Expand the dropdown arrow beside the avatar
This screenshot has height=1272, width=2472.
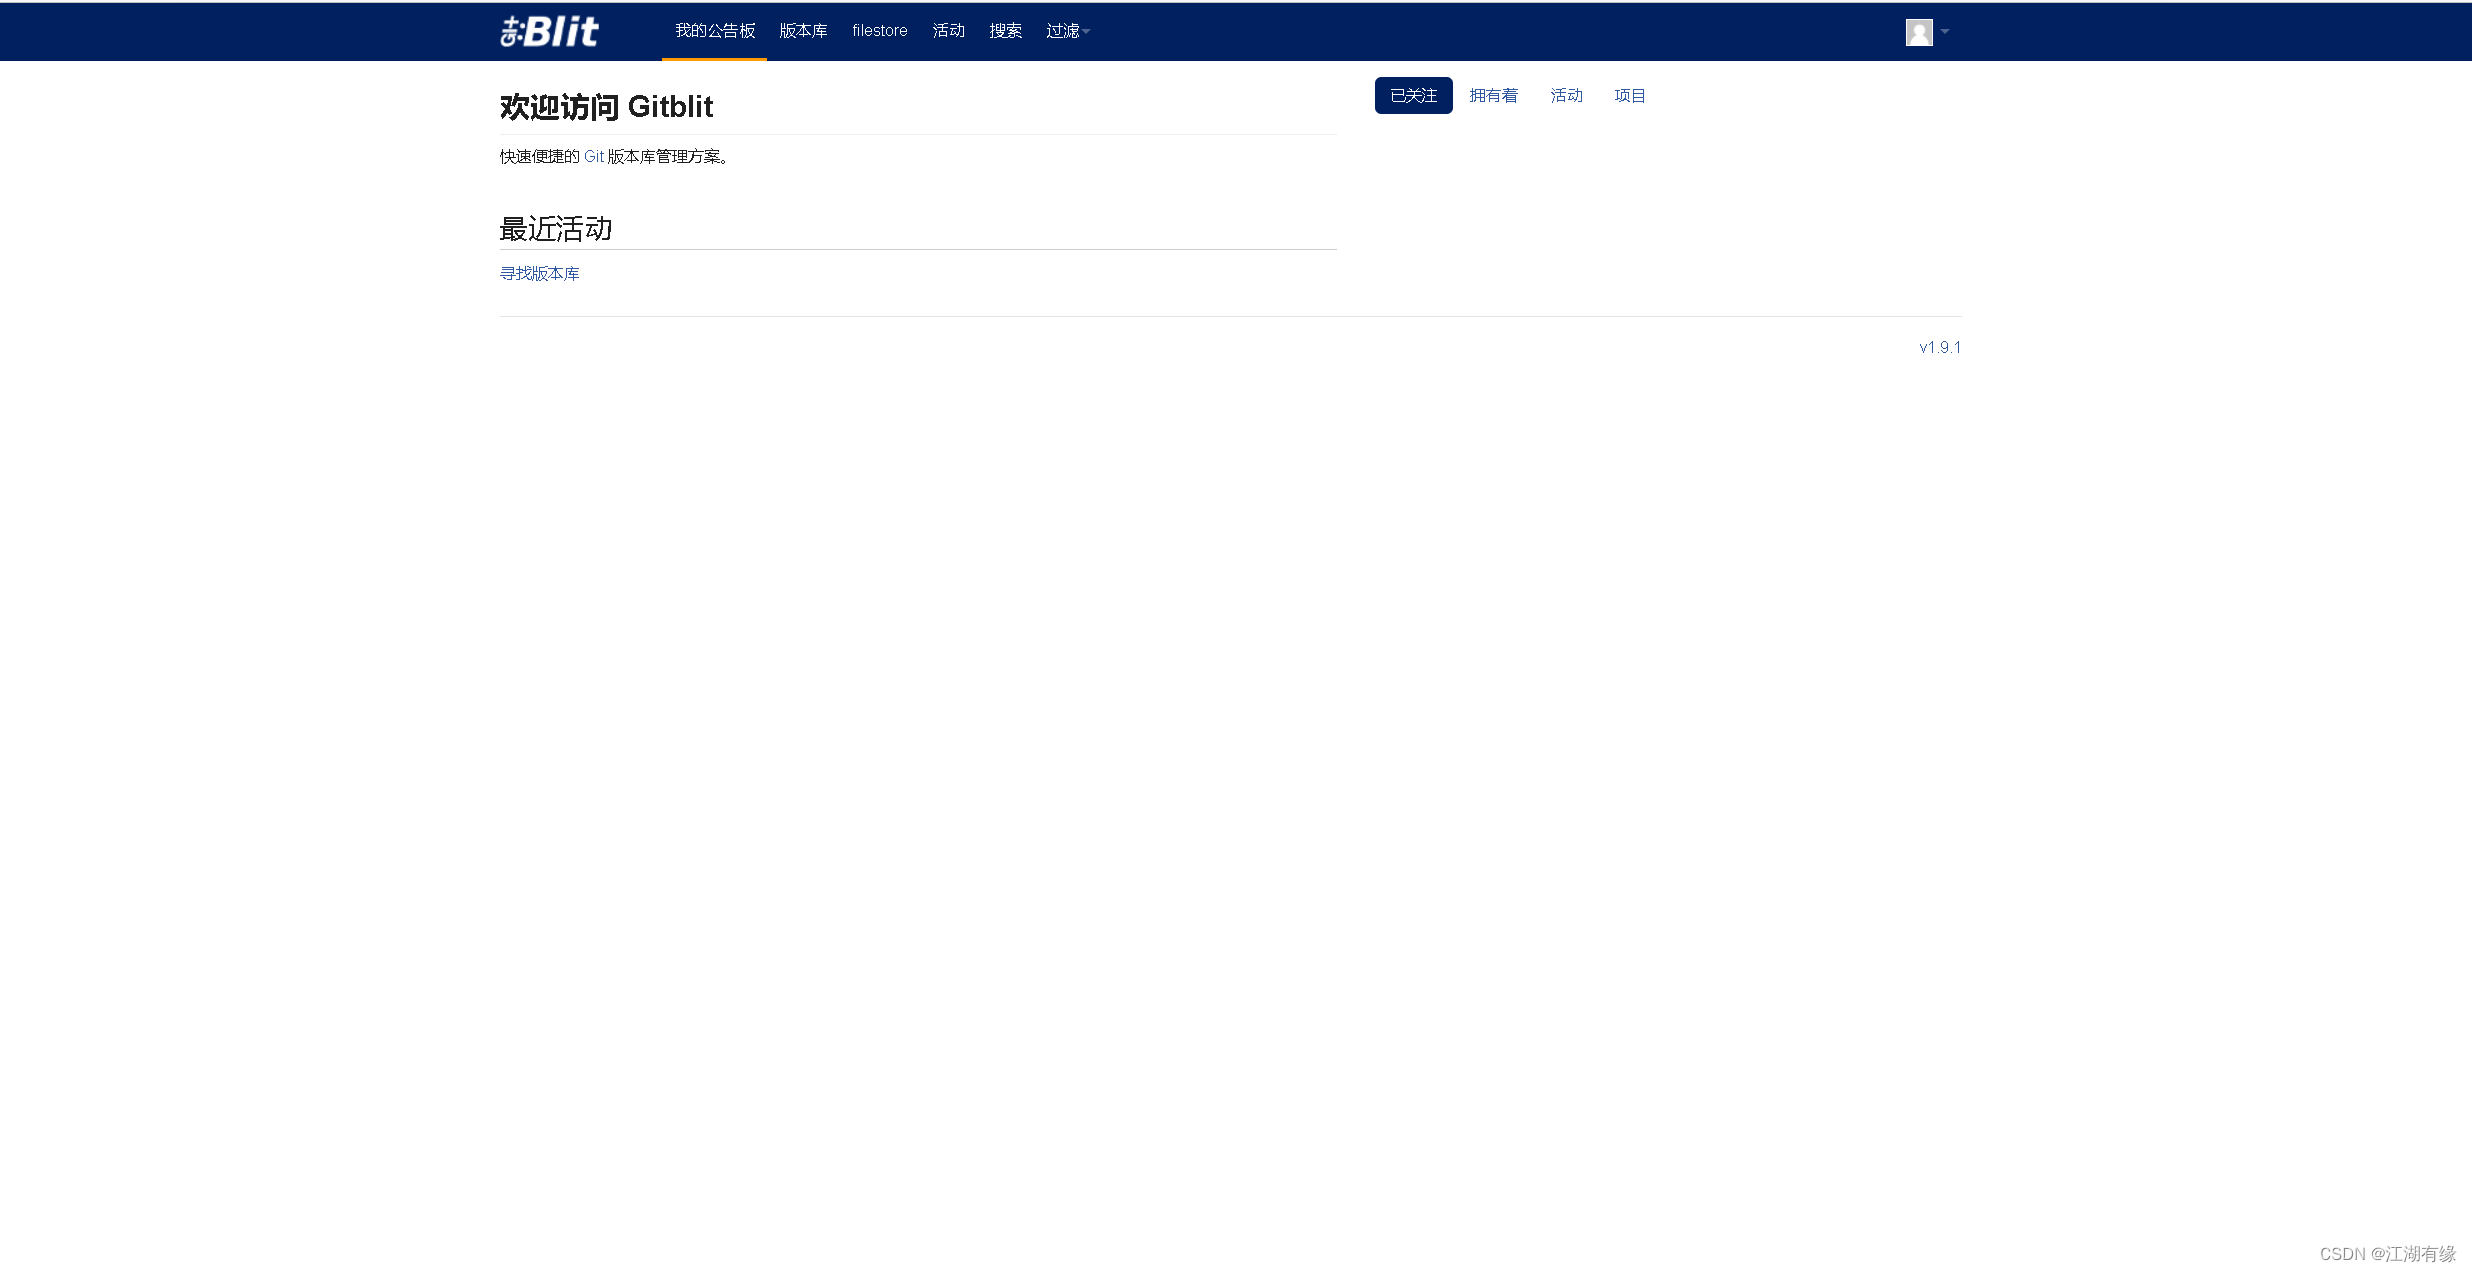click(1945, 32)
